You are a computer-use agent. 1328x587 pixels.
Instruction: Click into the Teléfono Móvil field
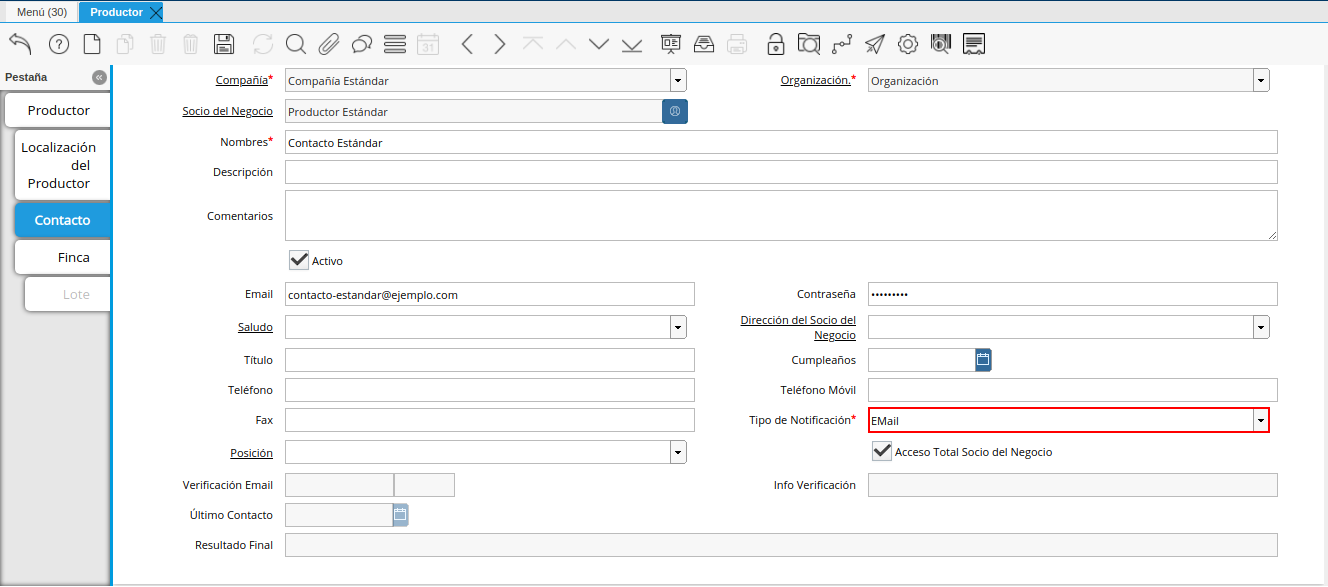coord(1072,390)
